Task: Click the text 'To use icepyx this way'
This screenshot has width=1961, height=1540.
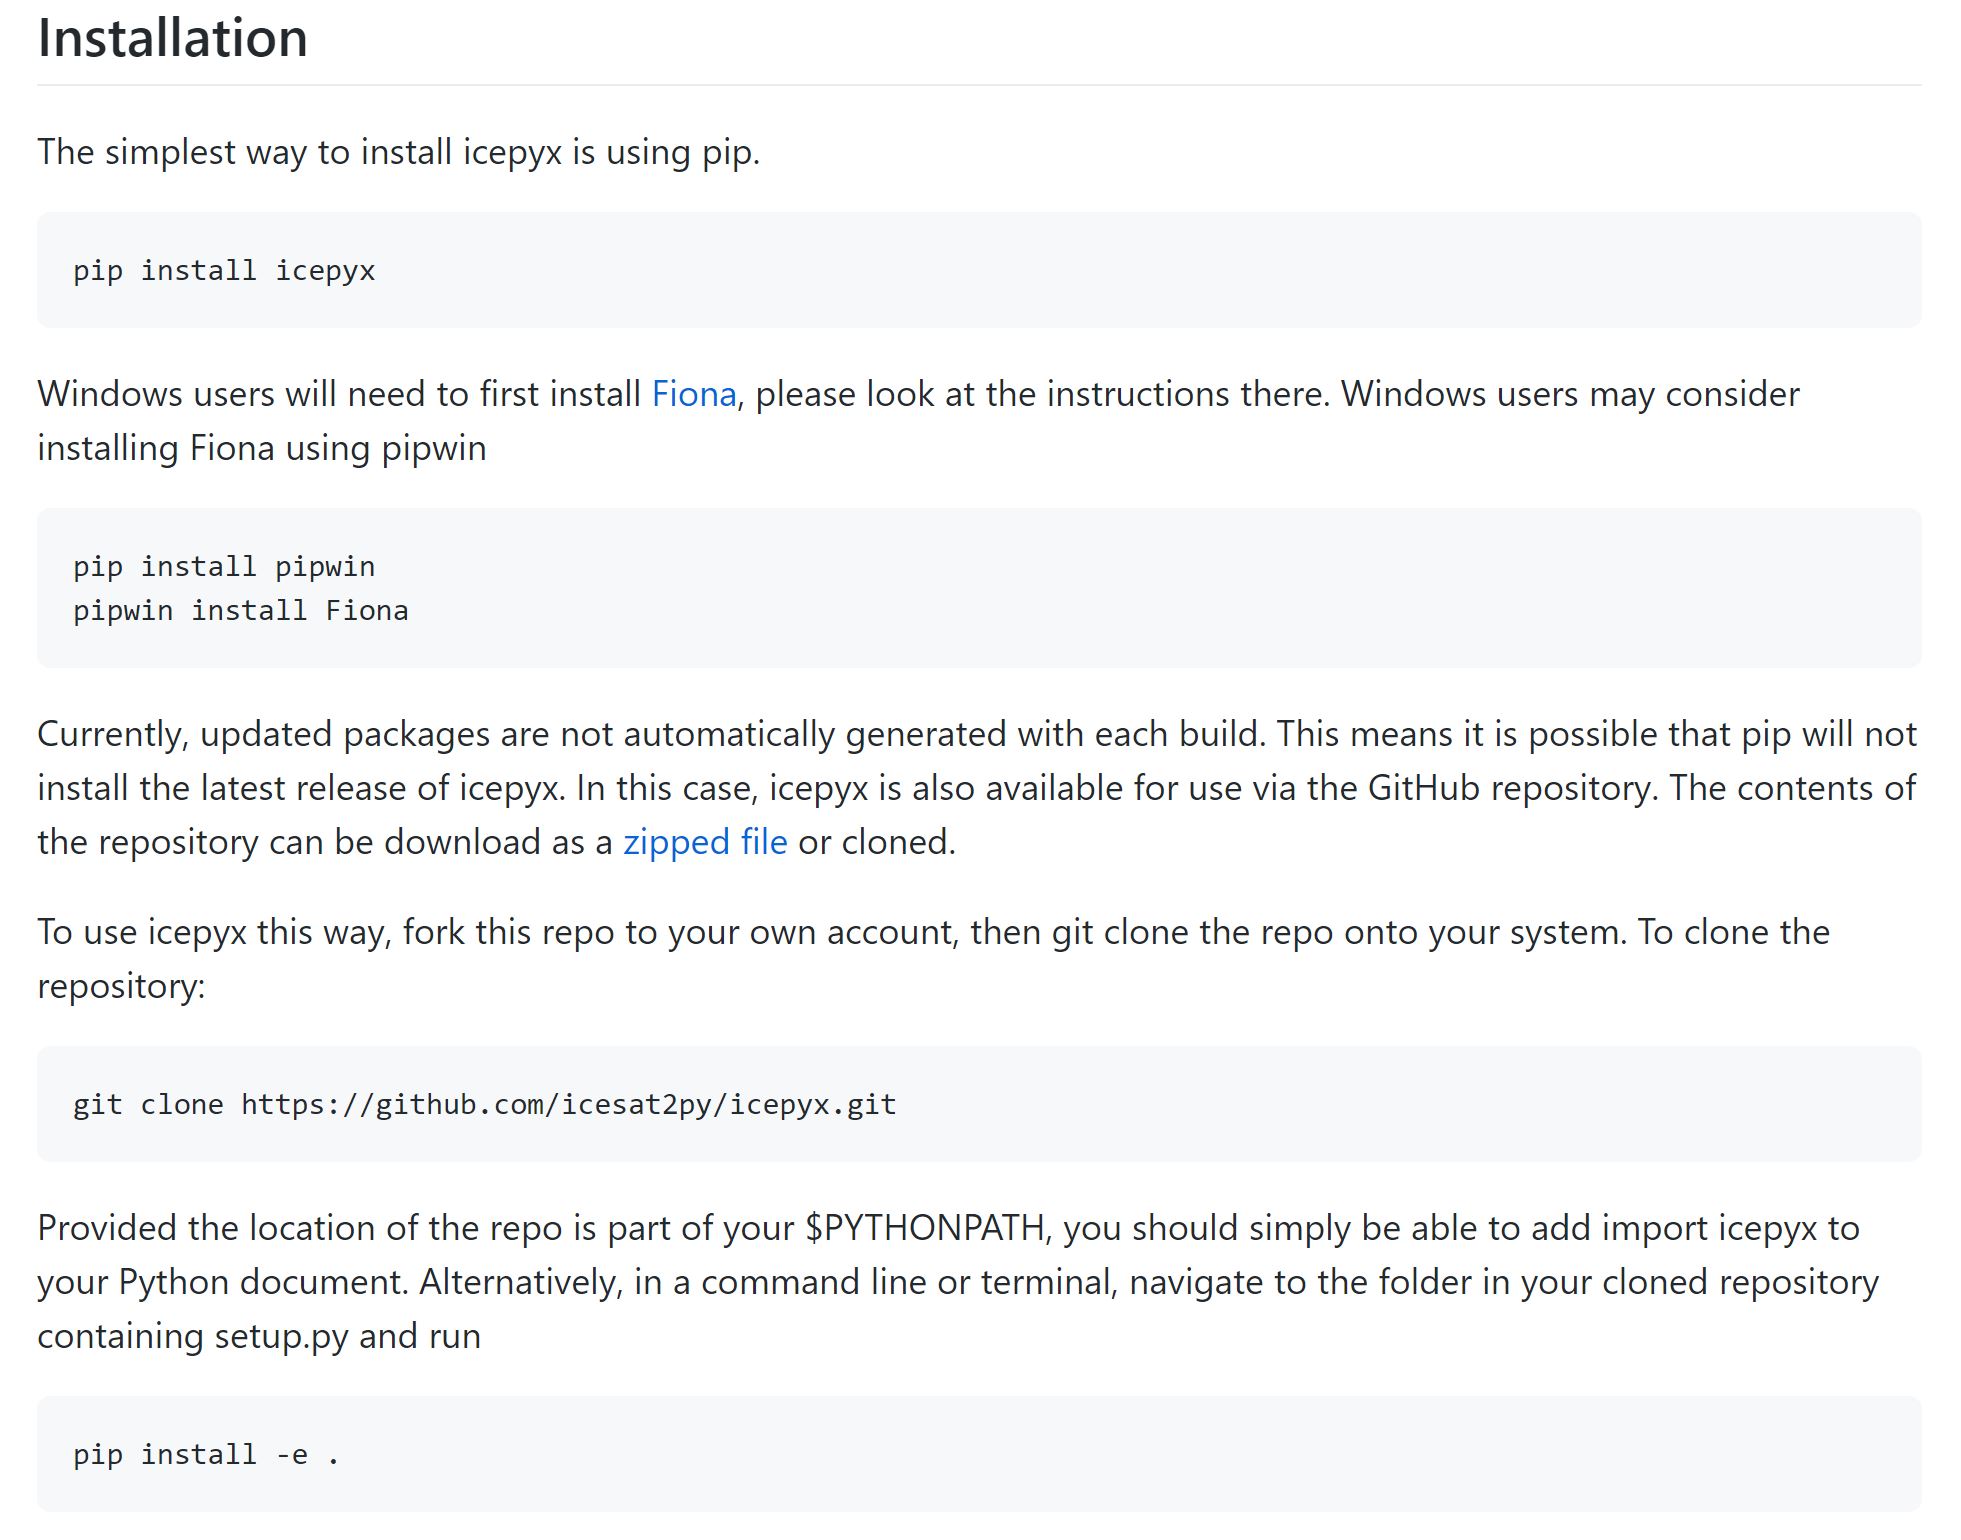Action: pos(214,932)
